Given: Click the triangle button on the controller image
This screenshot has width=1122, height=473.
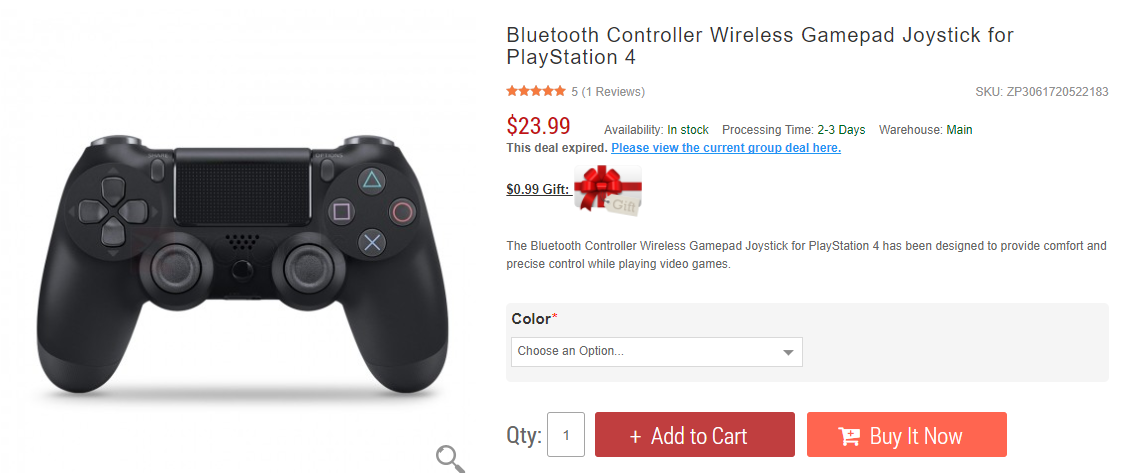Looking at the screenshot, I should [372, 181].
